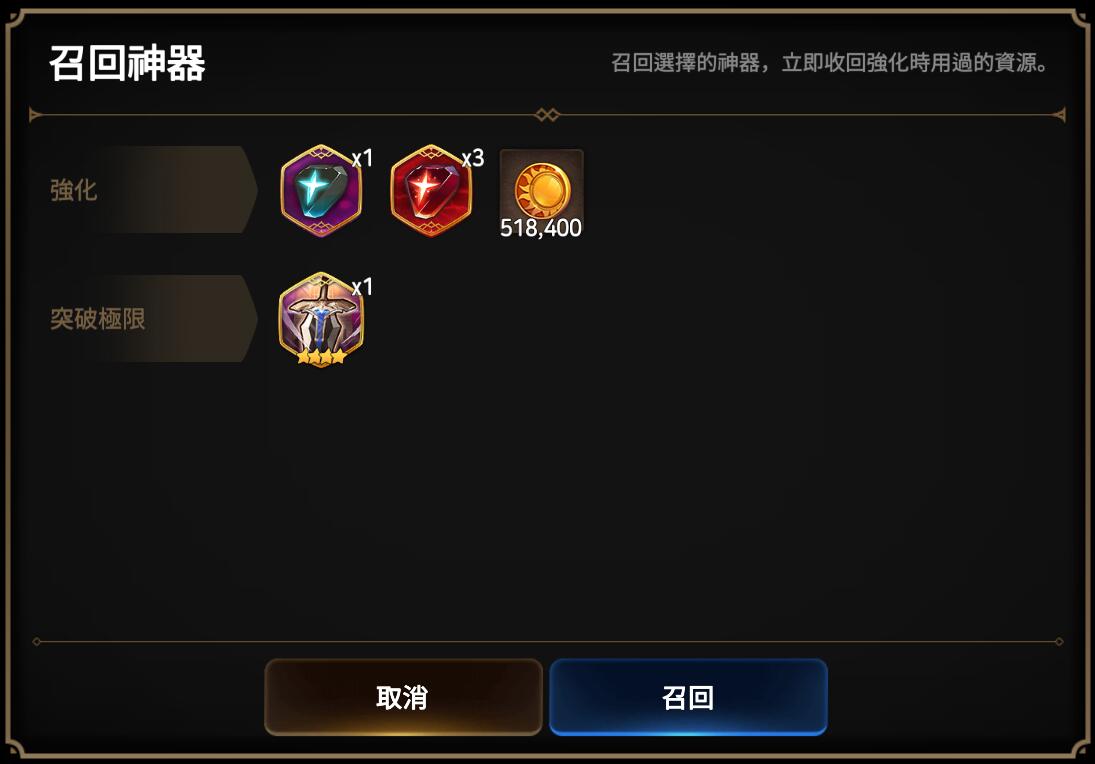
Task: Click the diamond ornament on top divider
Action: pyautogui.click(x=547, y=115)
